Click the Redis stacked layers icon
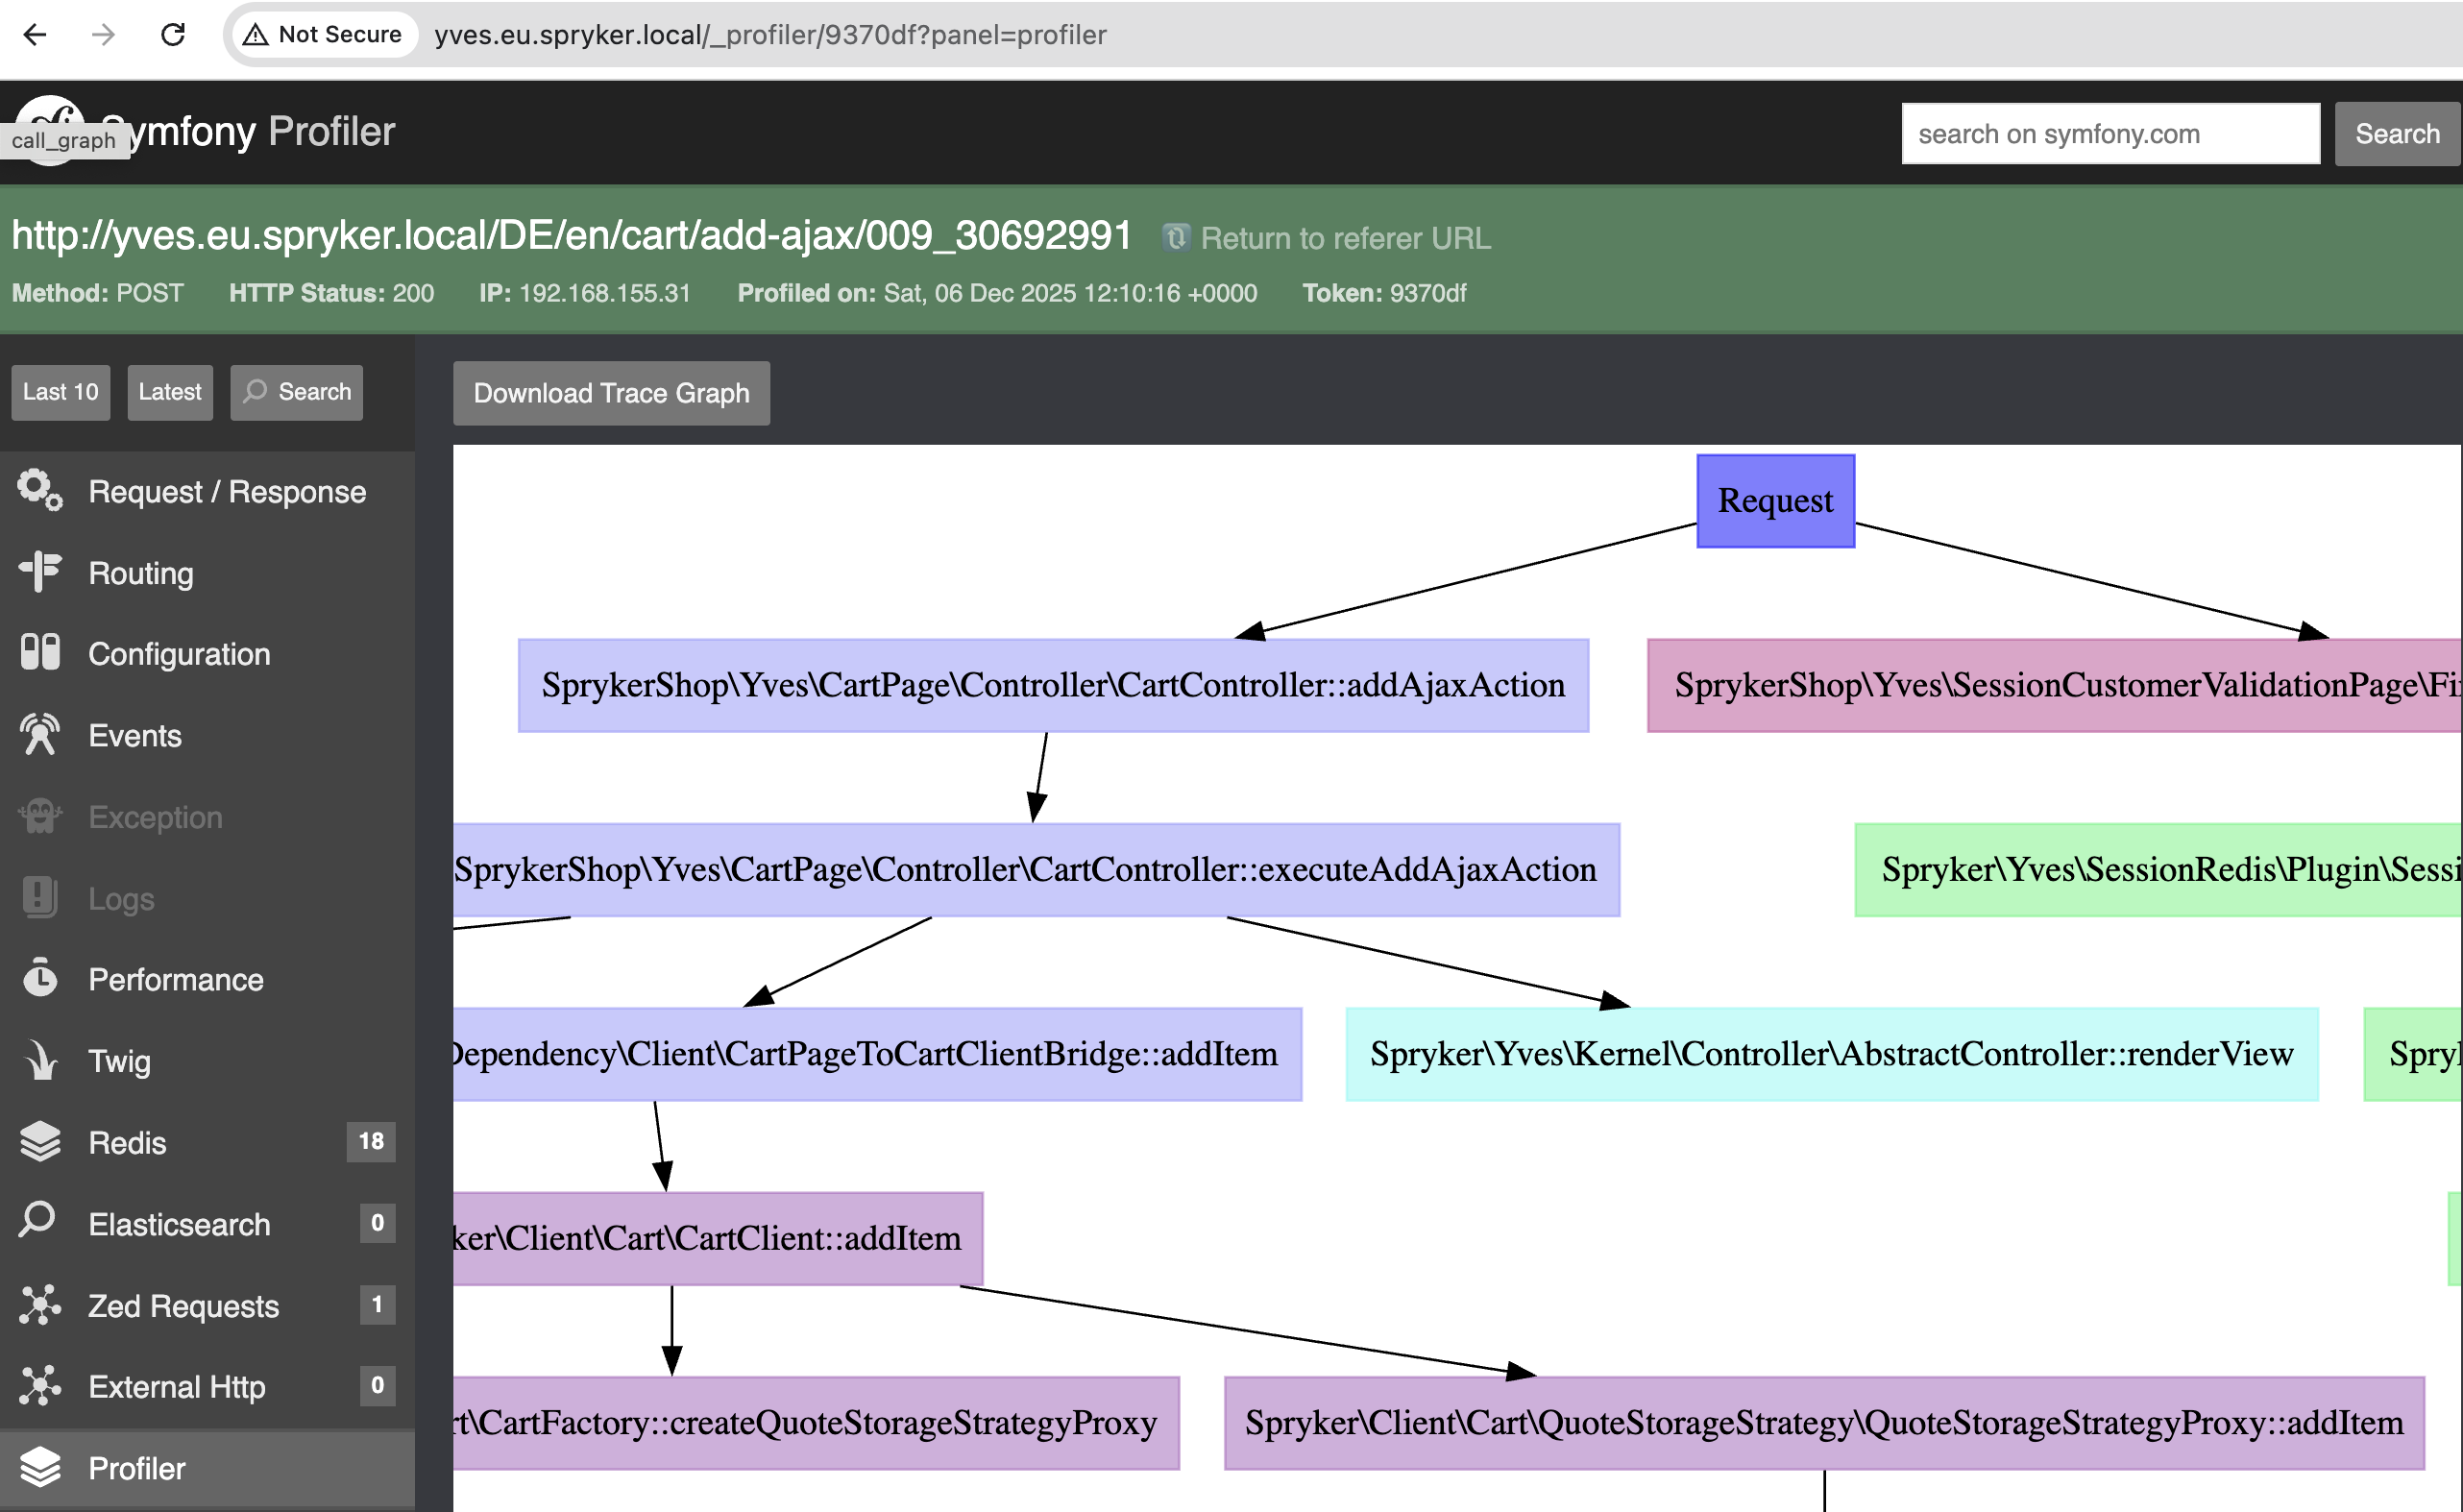This screenshot has width=2463, height=1512. [40, 1142]
